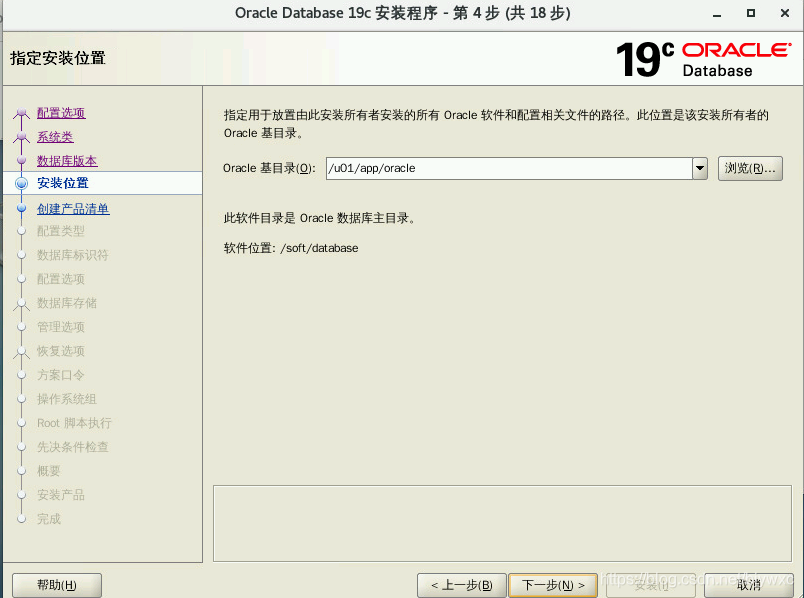804x598 pixels.
Task: Click the 数据库存储 step in the sidebar
Action: click(67, 303)
